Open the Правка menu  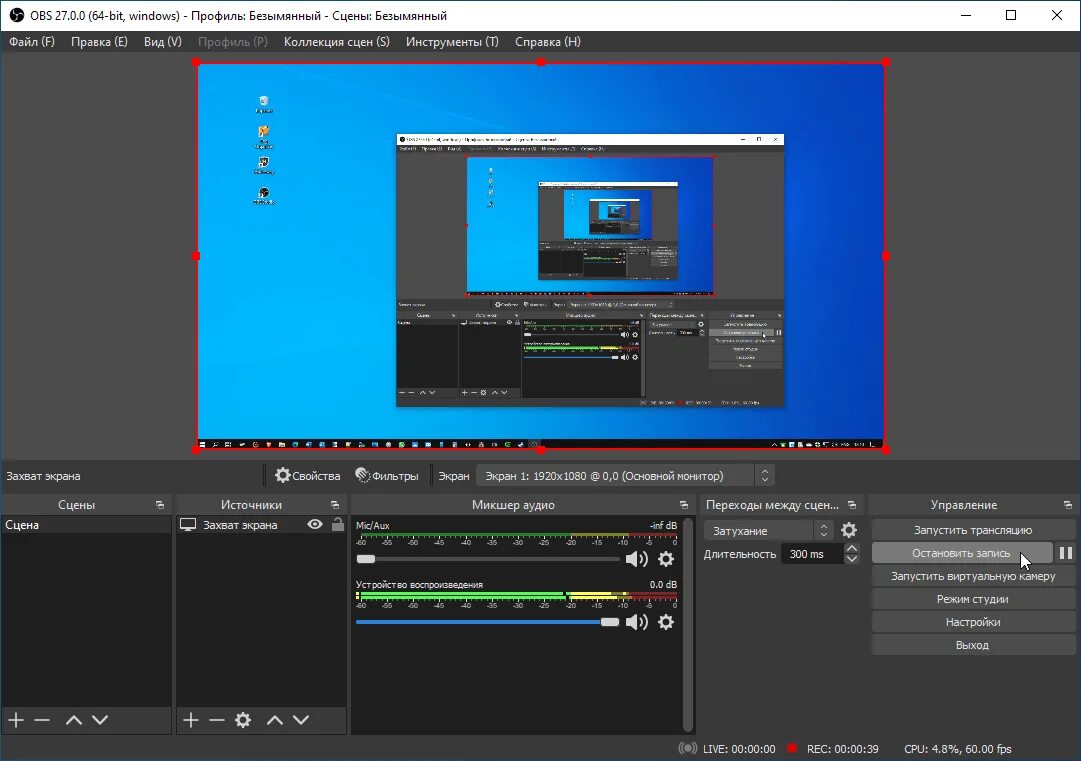99,41
